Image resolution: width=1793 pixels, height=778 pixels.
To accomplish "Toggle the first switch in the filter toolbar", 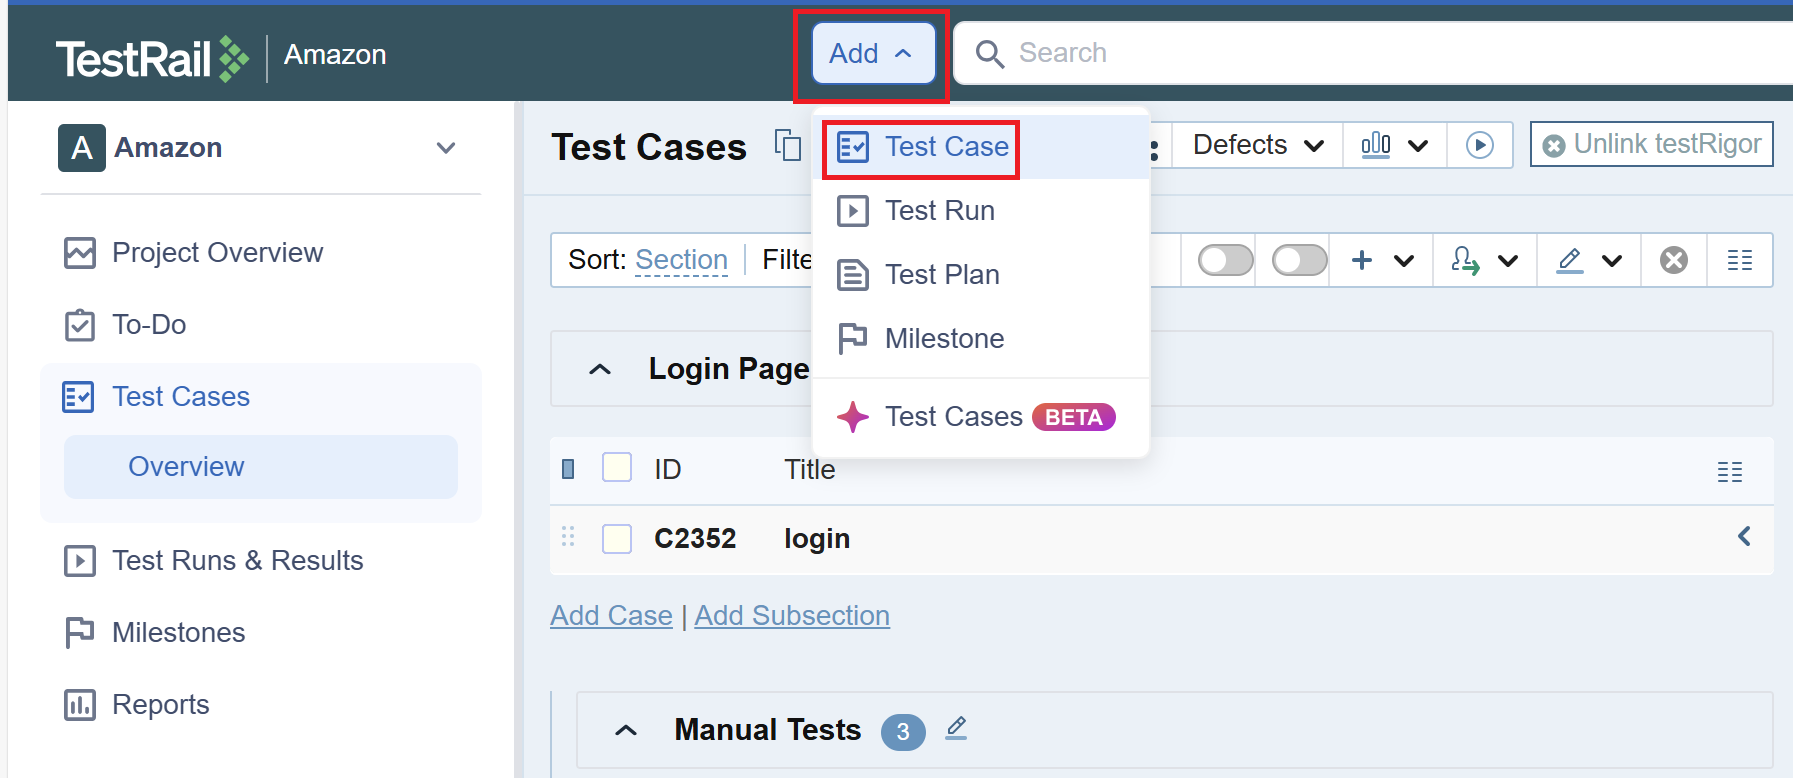I will click(1225, 260).
